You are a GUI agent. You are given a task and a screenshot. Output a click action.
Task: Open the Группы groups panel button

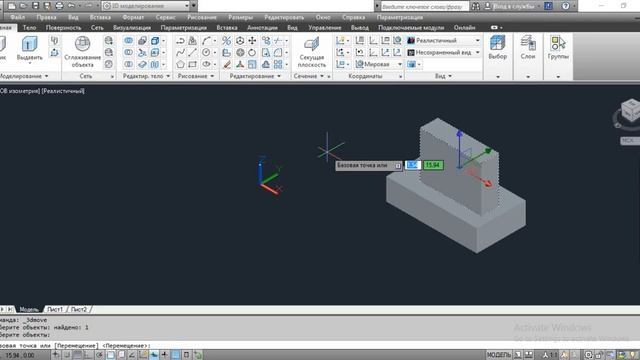click(x=558, y=48)
